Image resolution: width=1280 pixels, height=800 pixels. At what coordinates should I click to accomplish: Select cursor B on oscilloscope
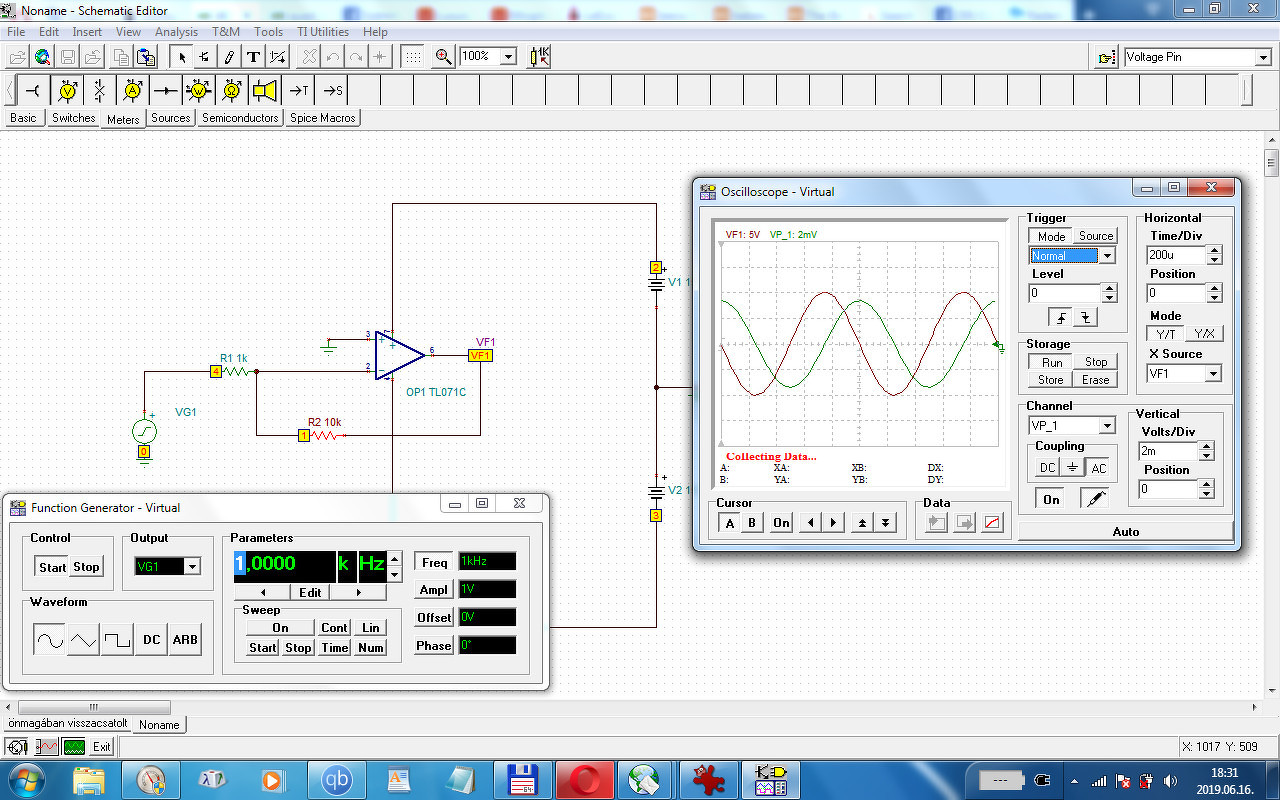pos(752,523)
